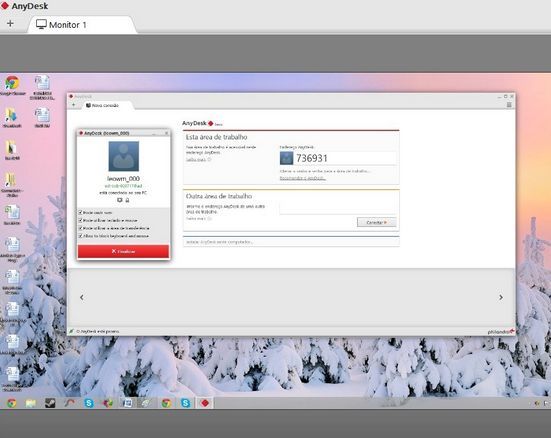Click the second Skype icon on the remote taskbar
551x438 pixels.
(x=185, y=403)
